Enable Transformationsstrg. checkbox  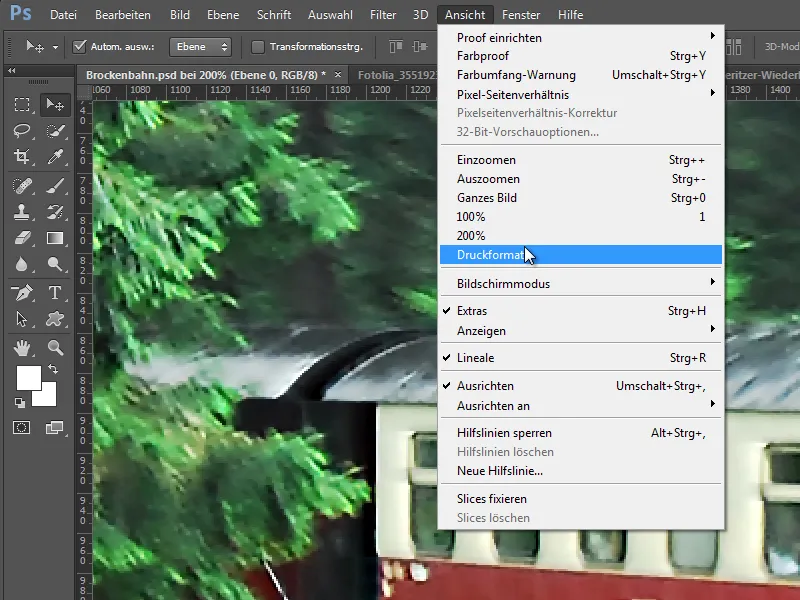[258, 47]
